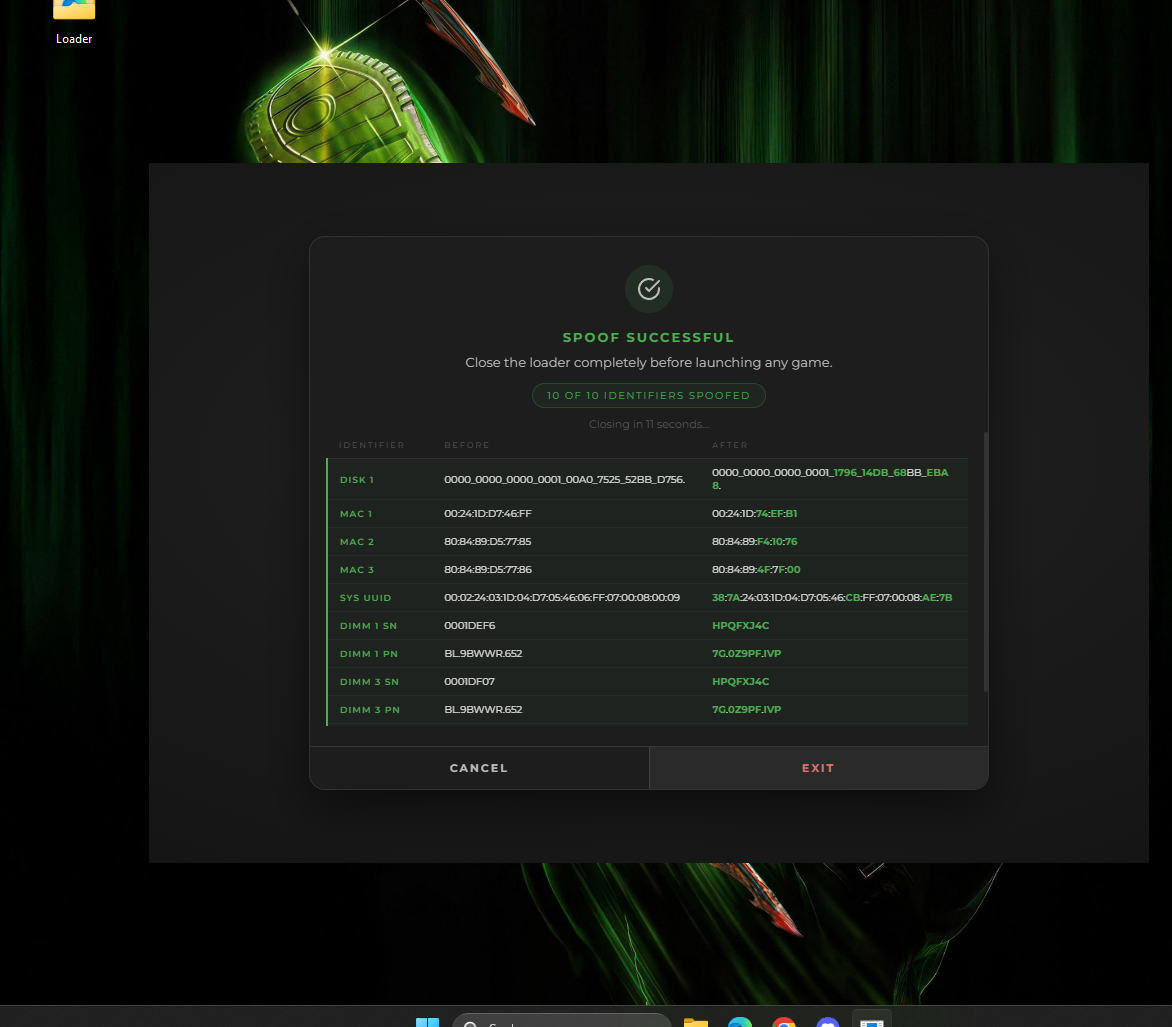
Task: Click MAC 3 after value 80:84:89:4F:7F:00
Action: [756, 570]
